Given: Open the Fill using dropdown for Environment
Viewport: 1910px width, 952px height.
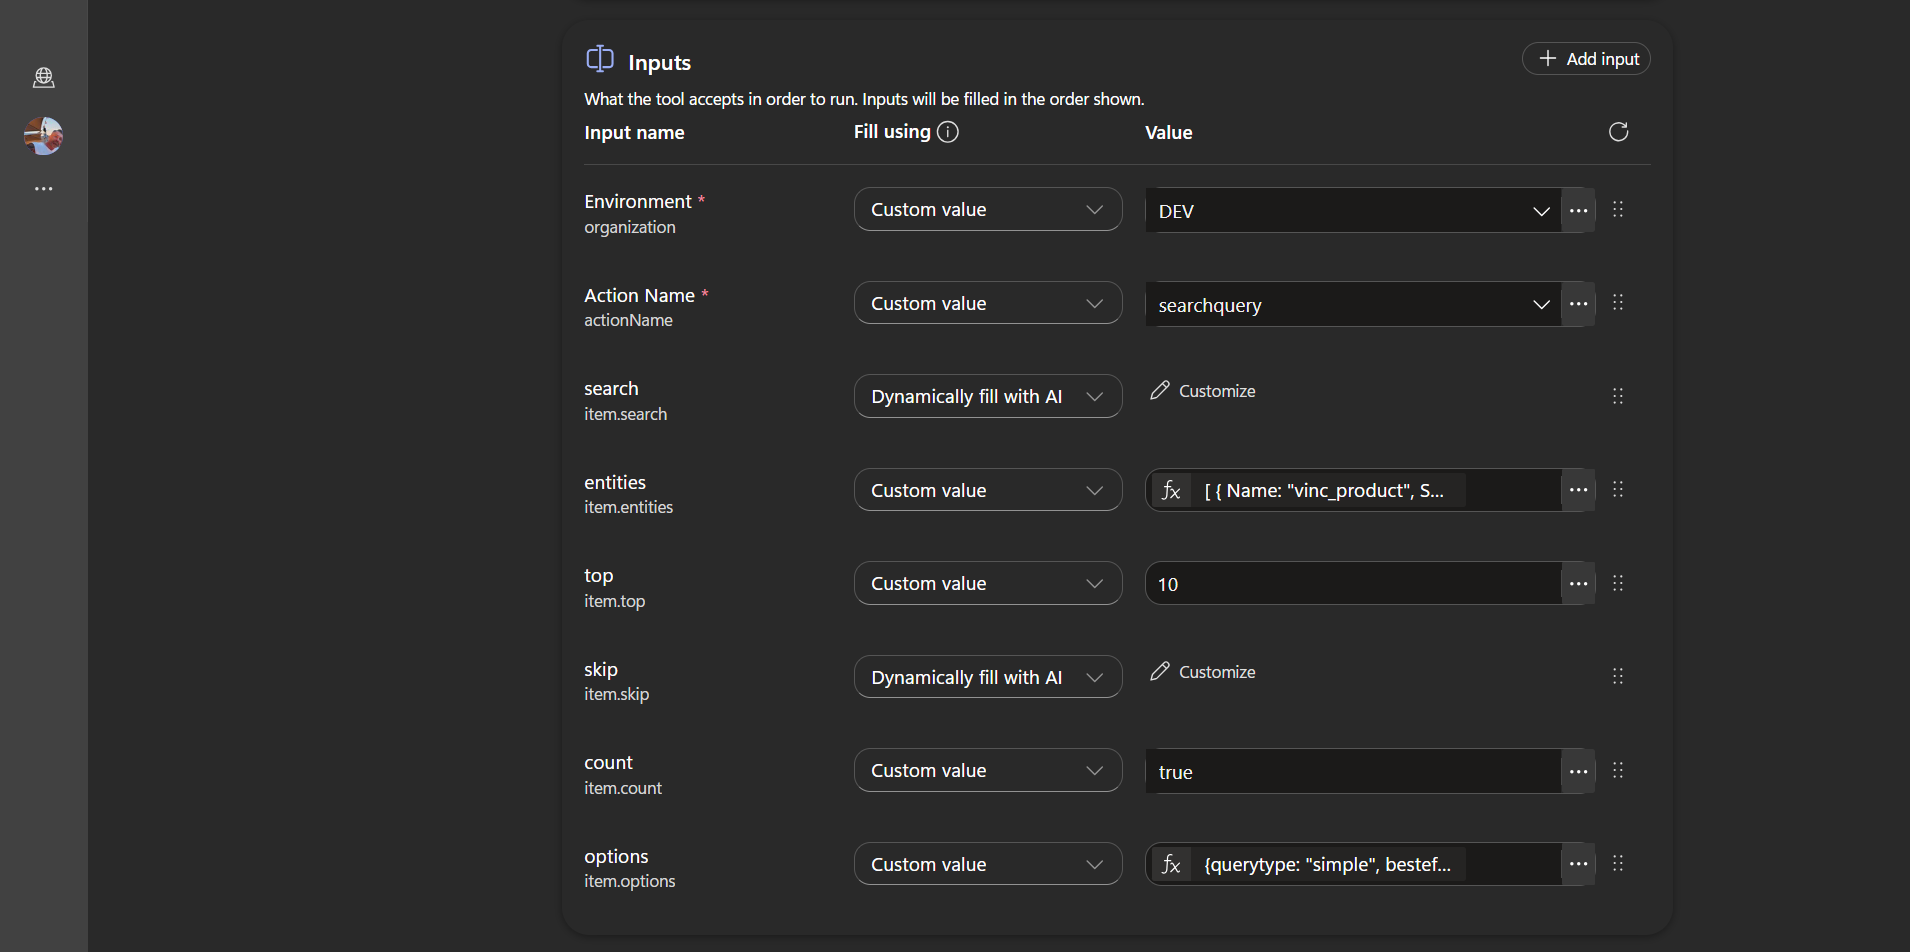Looking at the screenshot, I should [x=988, y=209].
